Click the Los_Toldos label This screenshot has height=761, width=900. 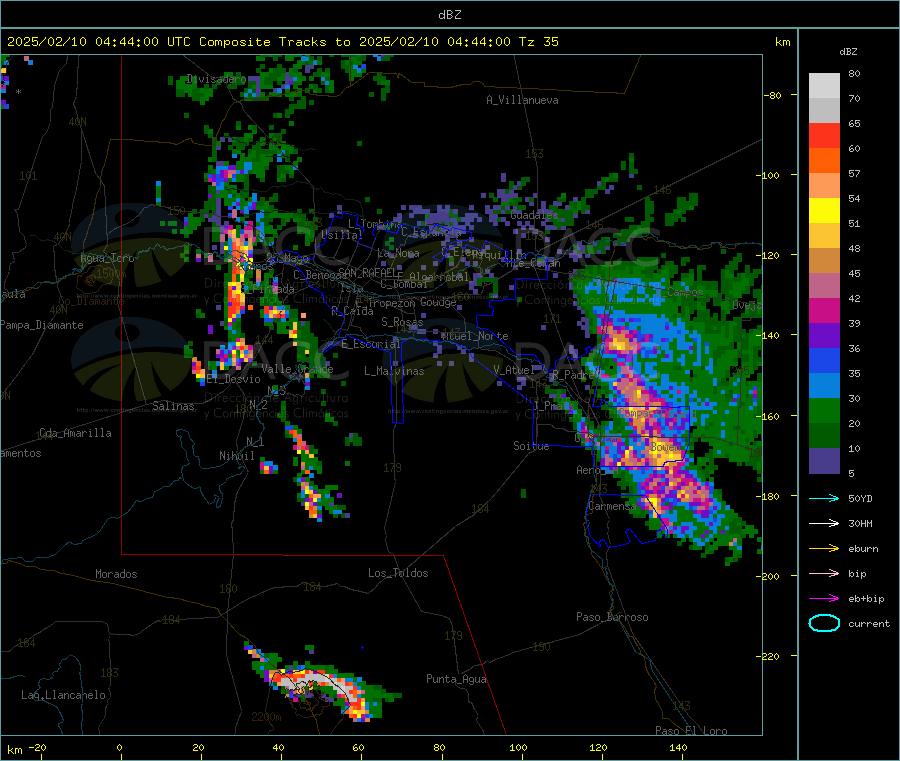click(398, 573)
